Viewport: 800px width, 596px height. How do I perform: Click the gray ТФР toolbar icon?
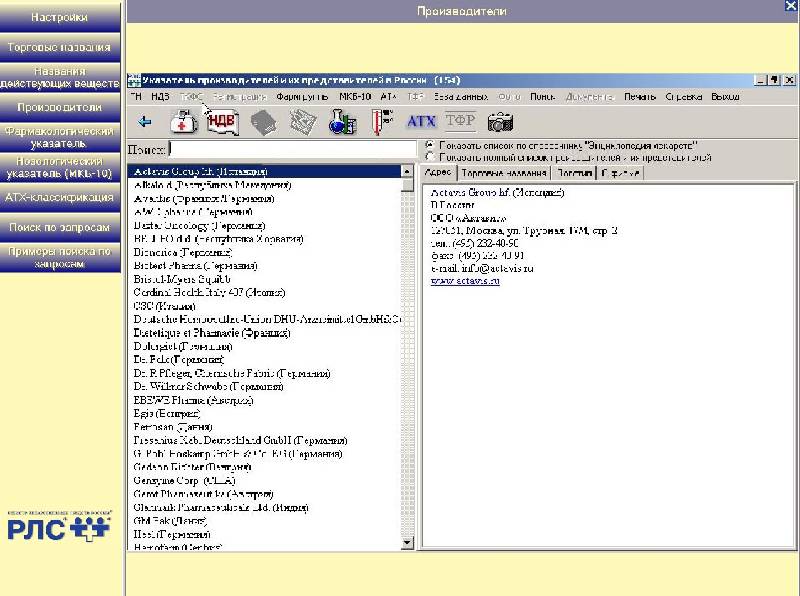[460, 120]
